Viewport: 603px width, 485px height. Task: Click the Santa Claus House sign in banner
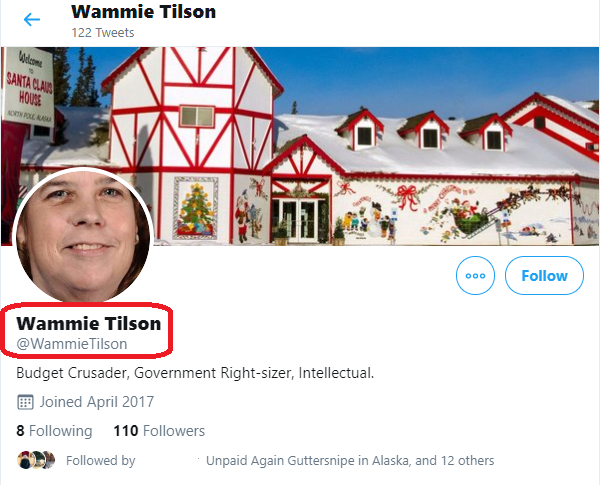pos(28,87)
